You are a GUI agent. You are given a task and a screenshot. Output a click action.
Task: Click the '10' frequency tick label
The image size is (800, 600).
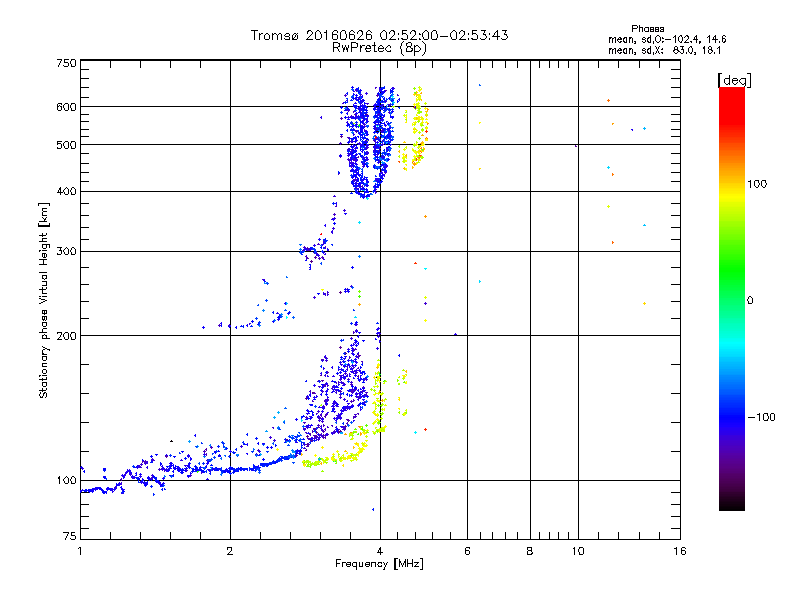(x=578, y=551)
